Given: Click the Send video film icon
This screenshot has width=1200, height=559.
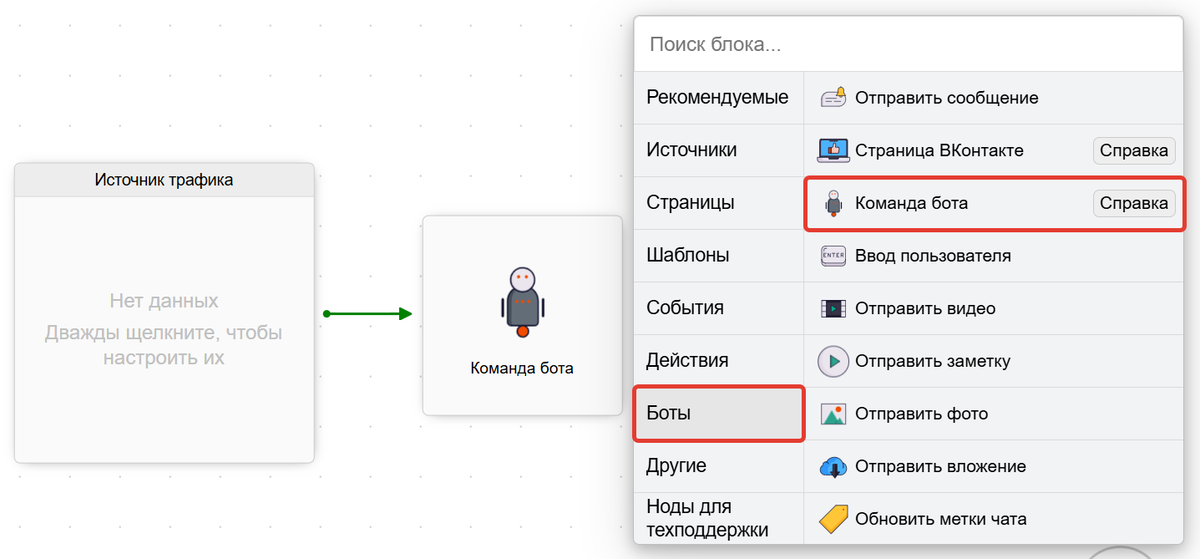Looking at the screenshot, I should coord(834,308).
